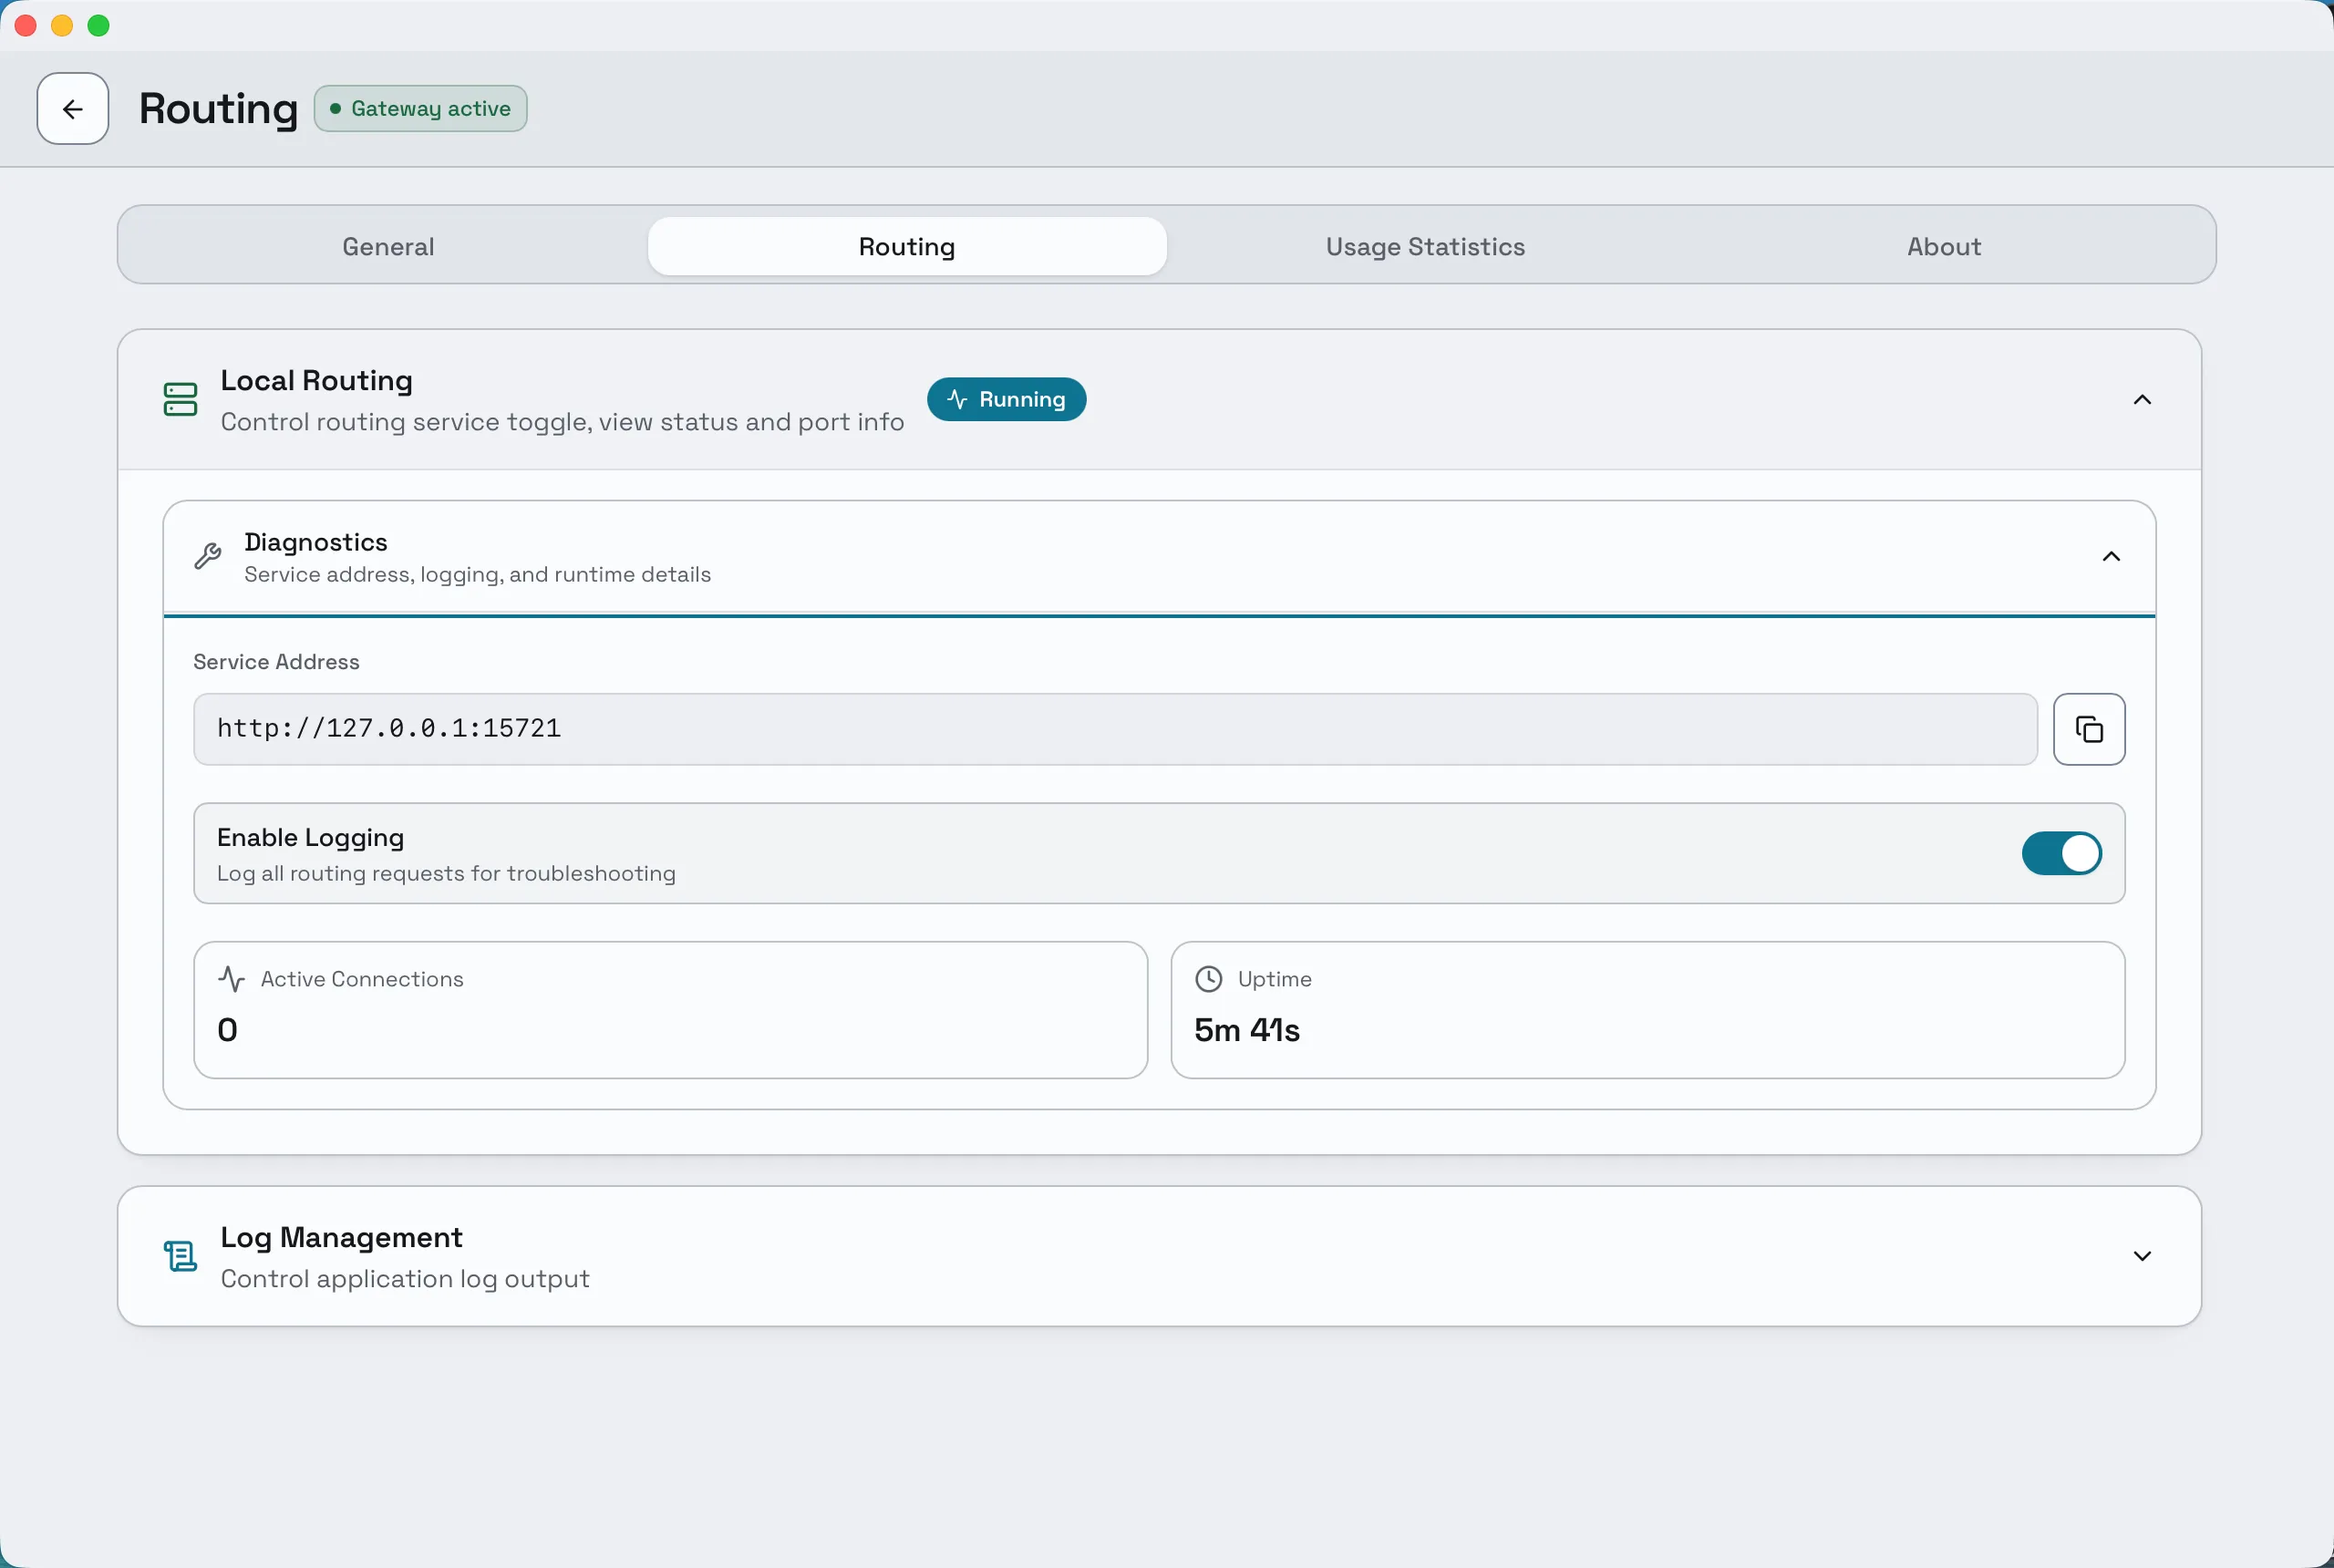This screenshot has width=2334, height=1568.
Task: Click the Local Routing heading
Action: coord(317,381)
